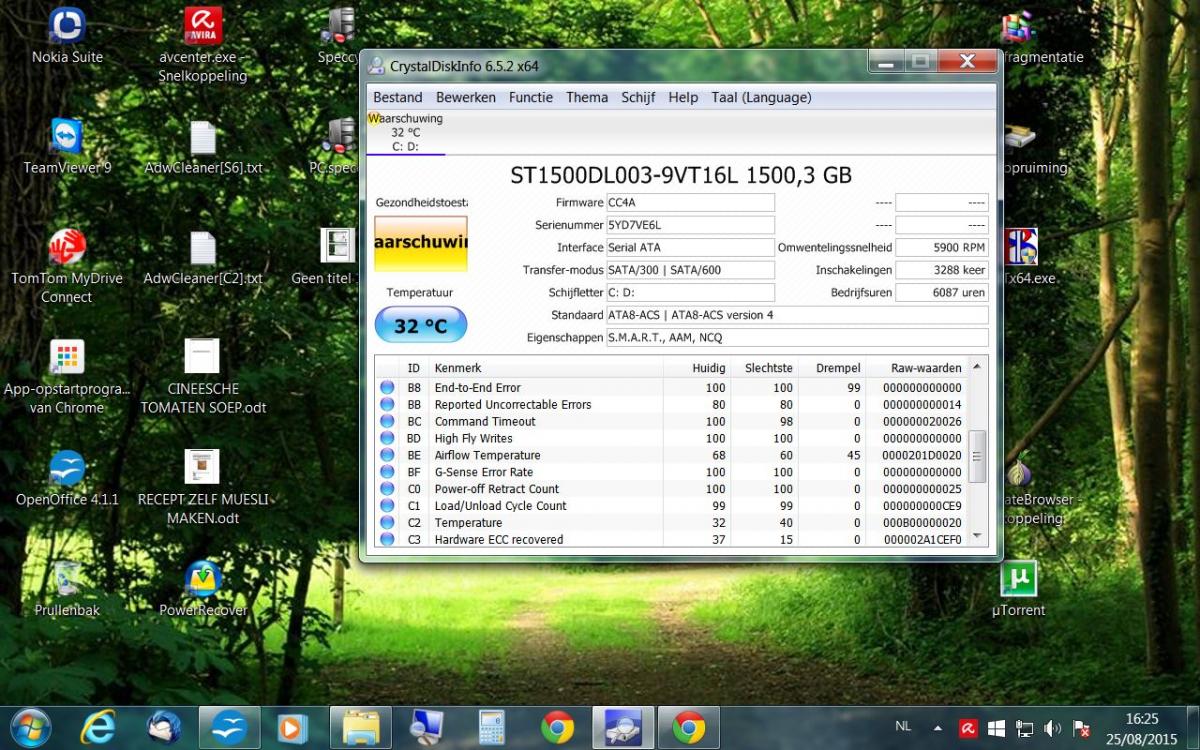The height and width of the screenshot is (750, 1200).
Task: Open the Prullenbak recycle bin
Action: click(x=67, y=579)
